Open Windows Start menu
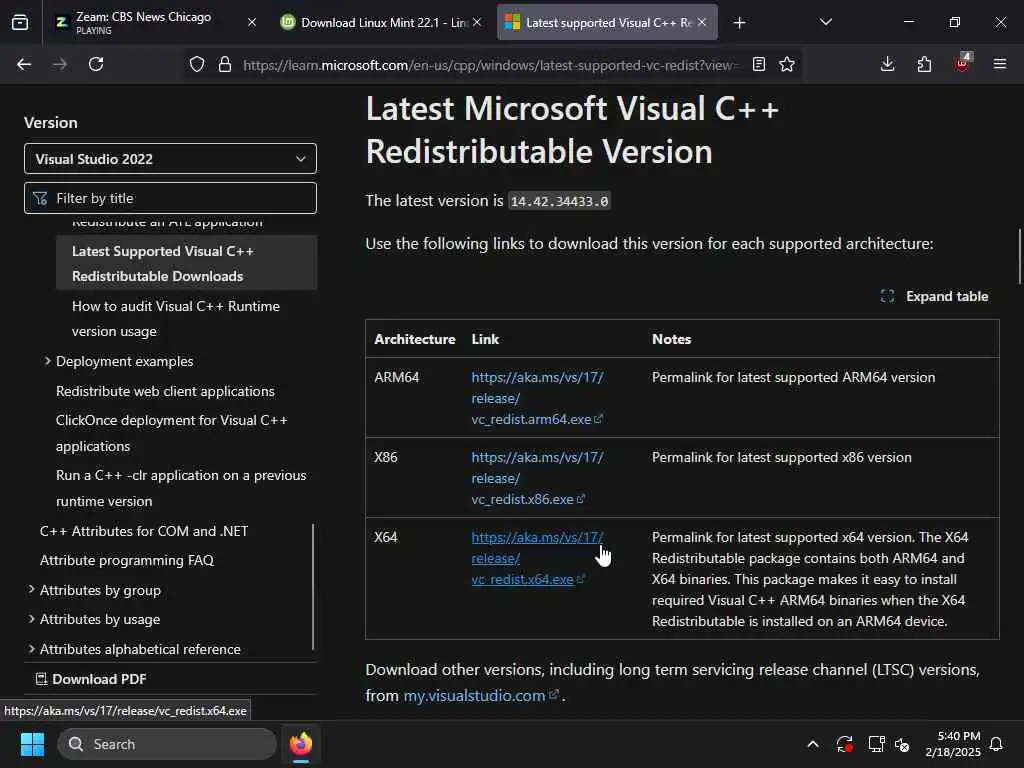Viewport: 1024px width, 768px height. [x=32, y=744]
